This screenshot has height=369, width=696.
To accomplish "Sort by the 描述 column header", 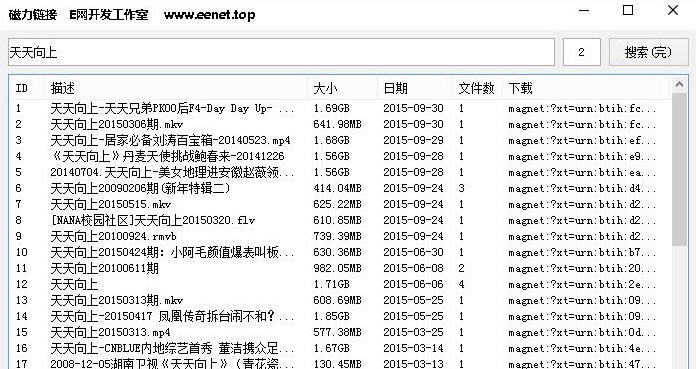I will click(x=176, y=88).
